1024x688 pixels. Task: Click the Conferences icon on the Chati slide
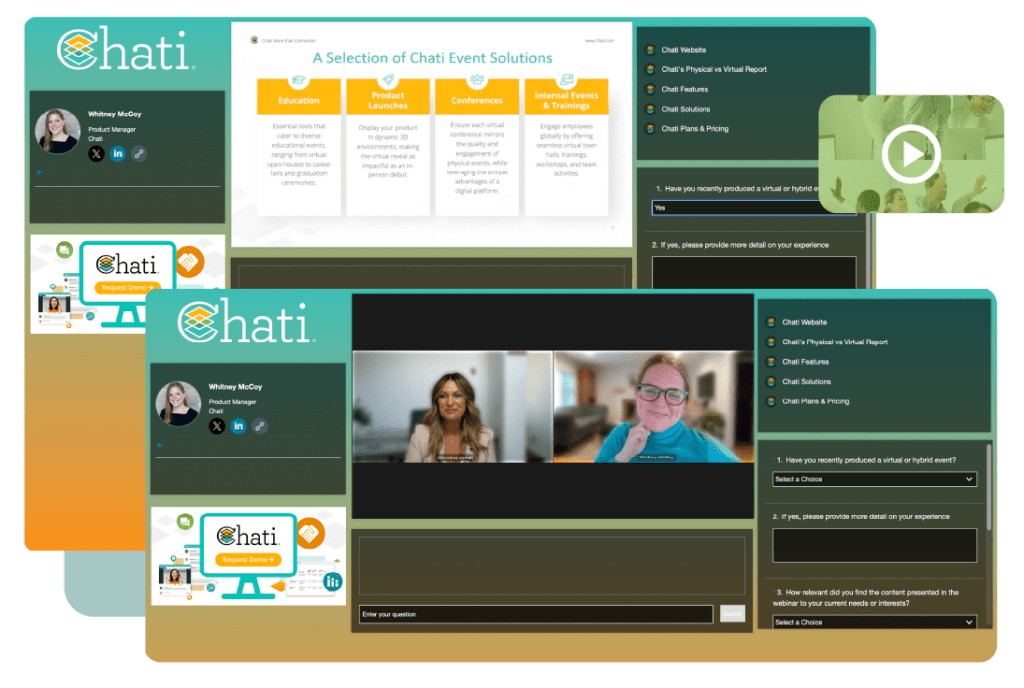click(x=477, y=76)
